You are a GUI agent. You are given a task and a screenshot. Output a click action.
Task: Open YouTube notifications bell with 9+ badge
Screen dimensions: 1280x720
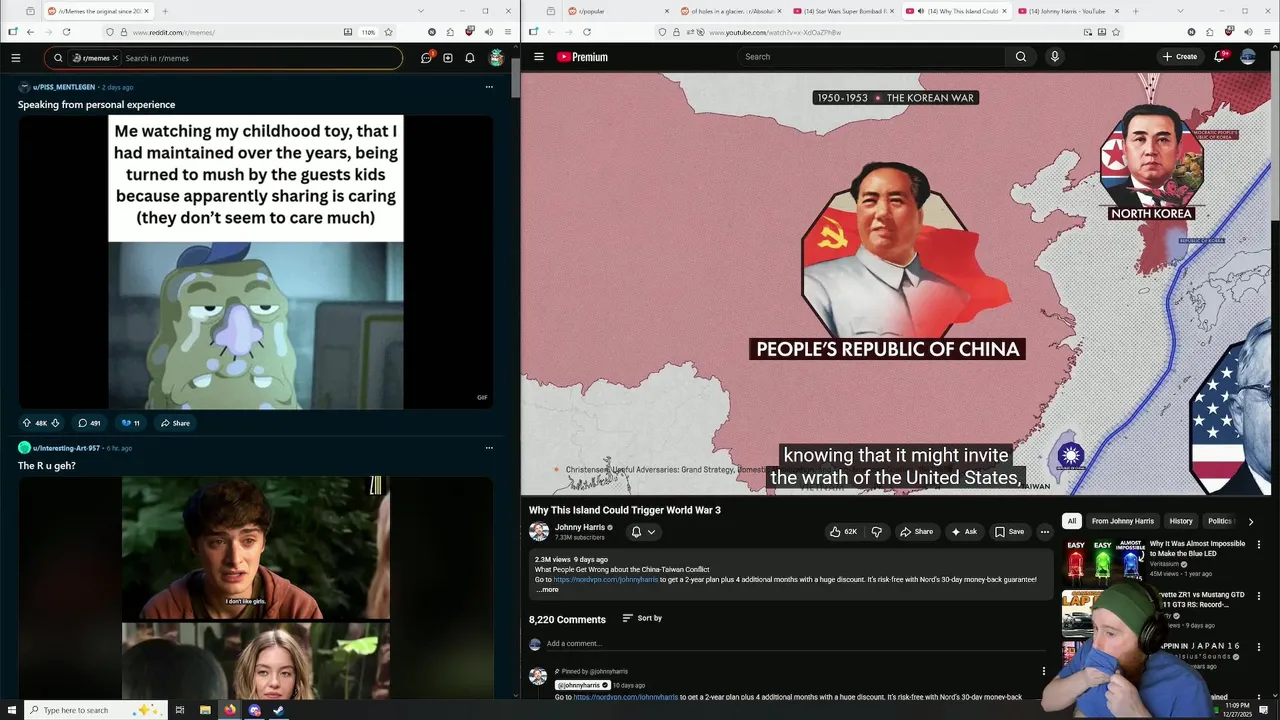click(x=1220, y=56)
